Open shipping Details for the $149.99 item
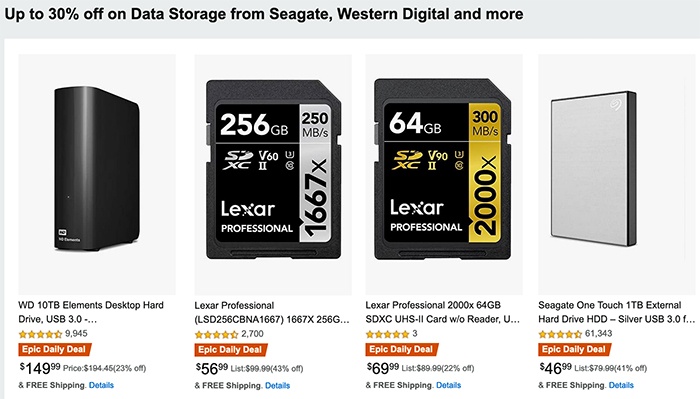 point(101,385)
